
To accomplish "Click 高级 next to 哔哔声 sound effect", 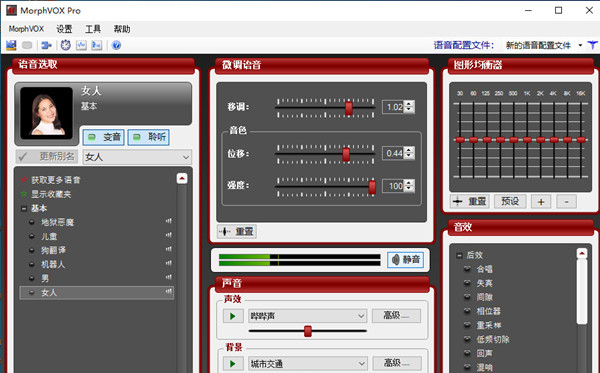I will pos(396,316).
